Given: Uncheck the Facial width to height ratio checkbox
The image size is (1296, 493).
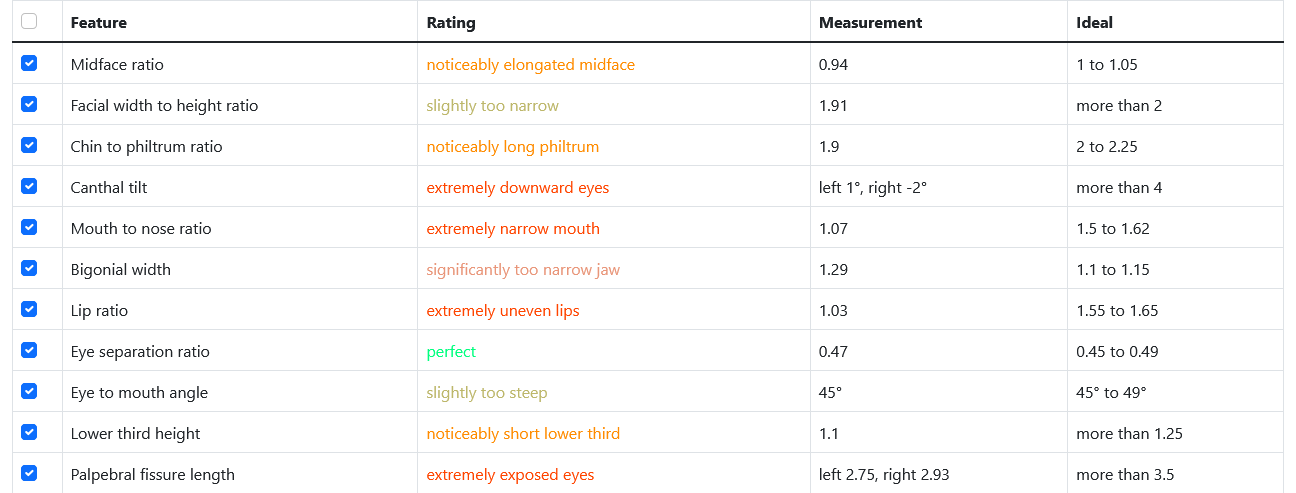Looking at the screenshot, I should point(29,104).
